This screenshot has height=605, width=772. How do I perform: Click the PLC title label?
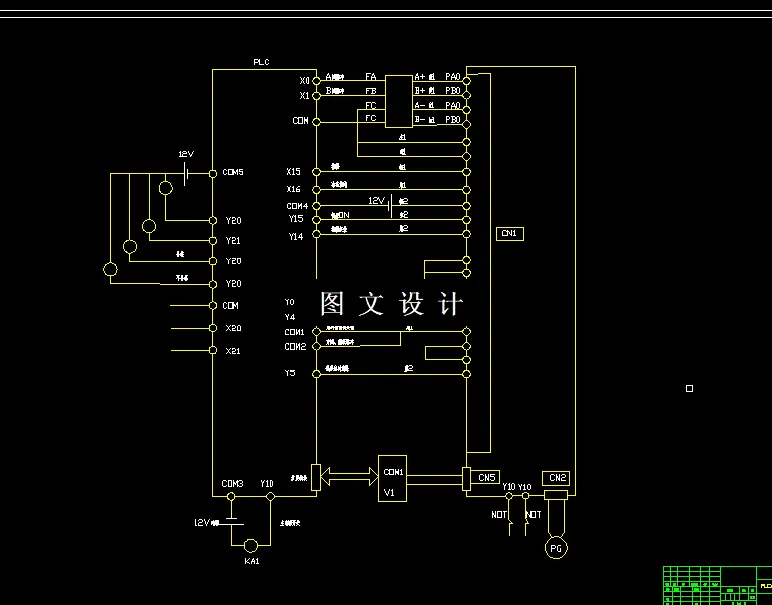pyautogui.click(x=261, y=62)
